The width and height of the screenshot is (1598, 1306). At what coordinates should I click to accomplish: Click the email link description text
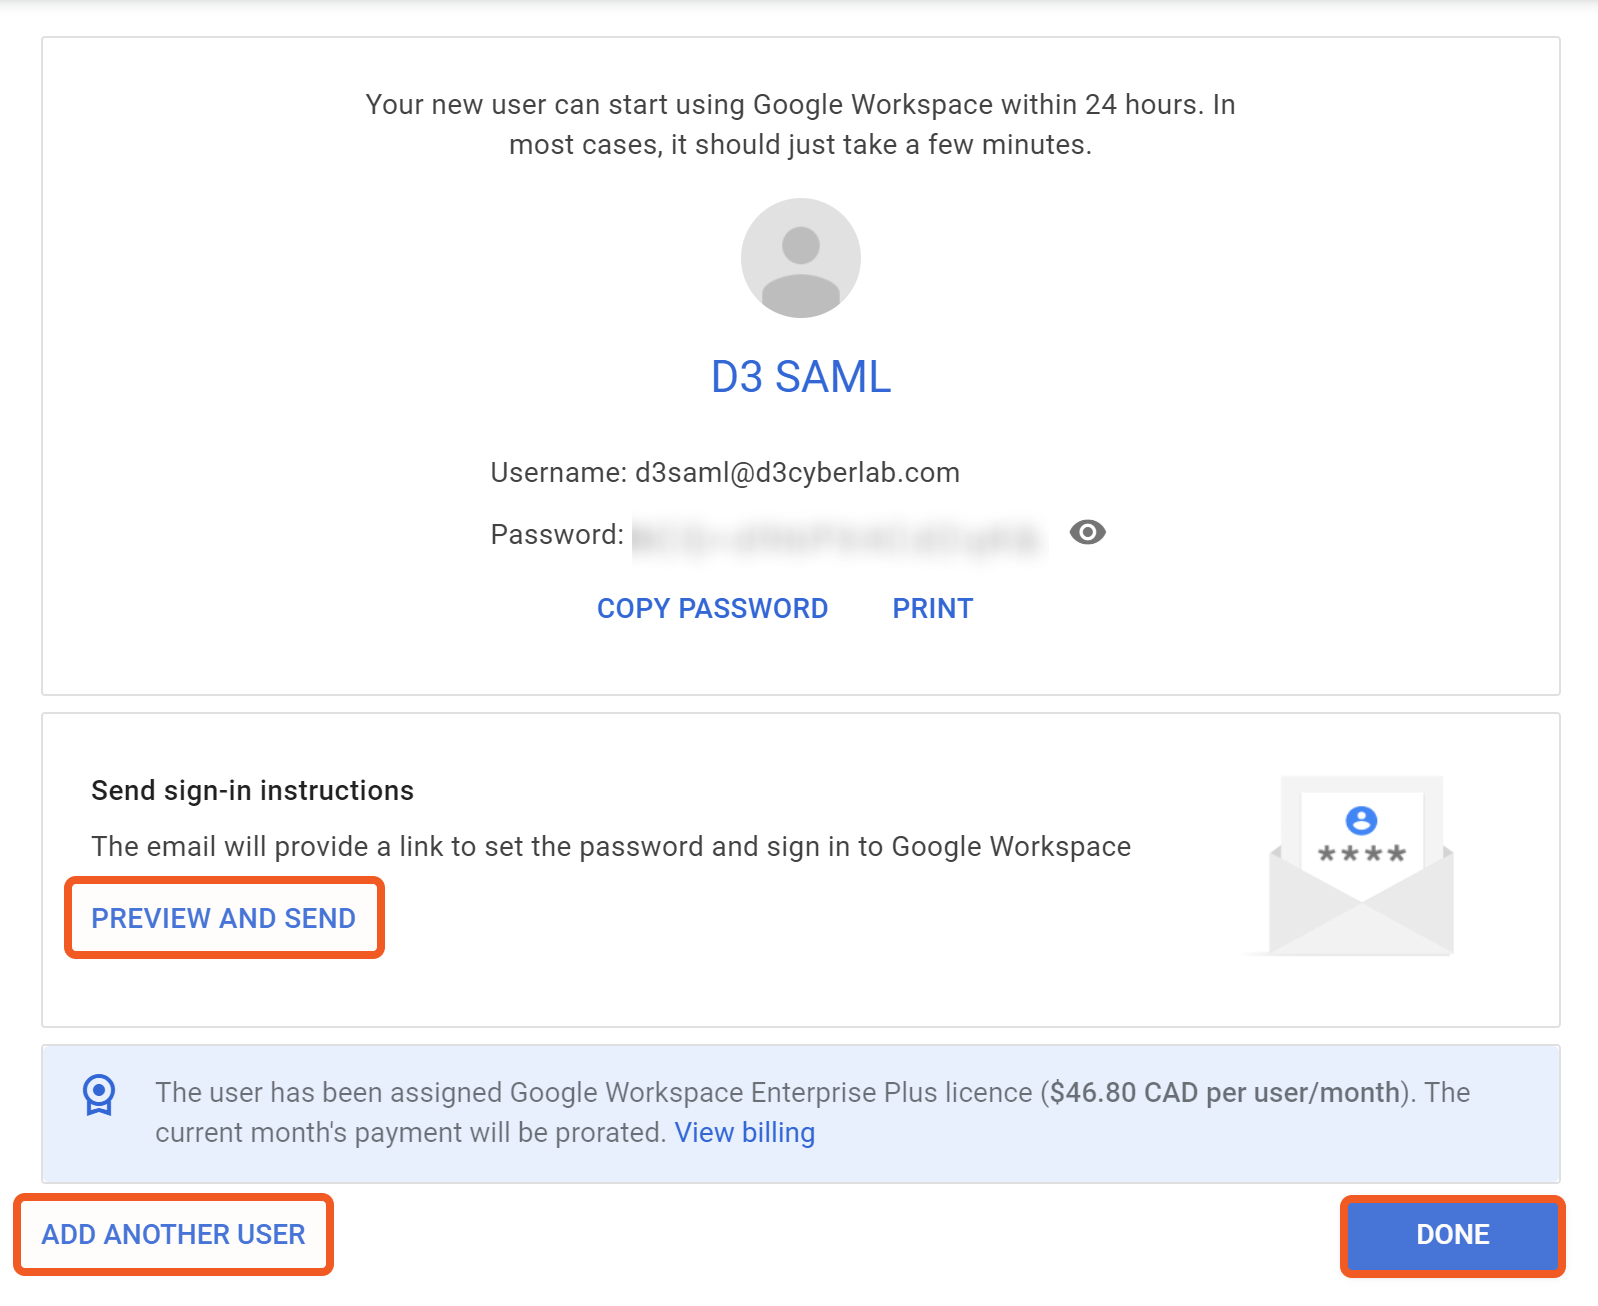pyautogui.click(x=610, y=846)
